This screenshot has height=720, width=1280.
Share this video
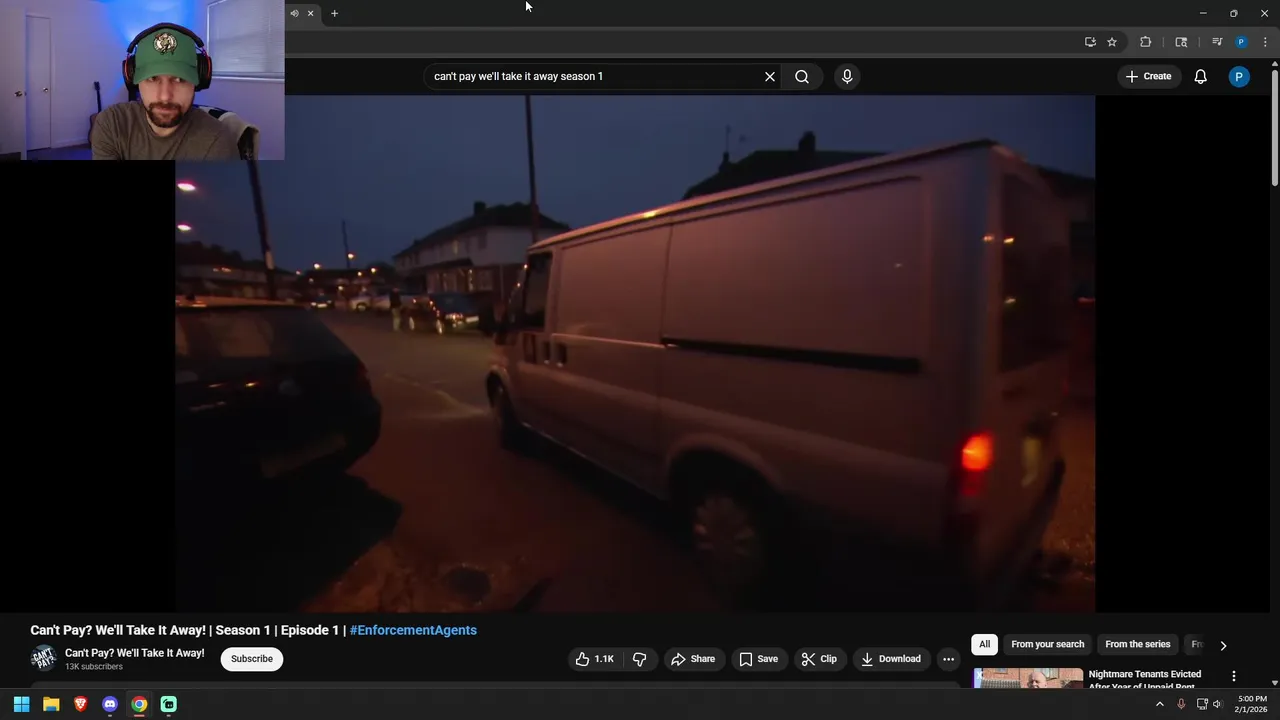pyautogui.click(x=693, y=659)
